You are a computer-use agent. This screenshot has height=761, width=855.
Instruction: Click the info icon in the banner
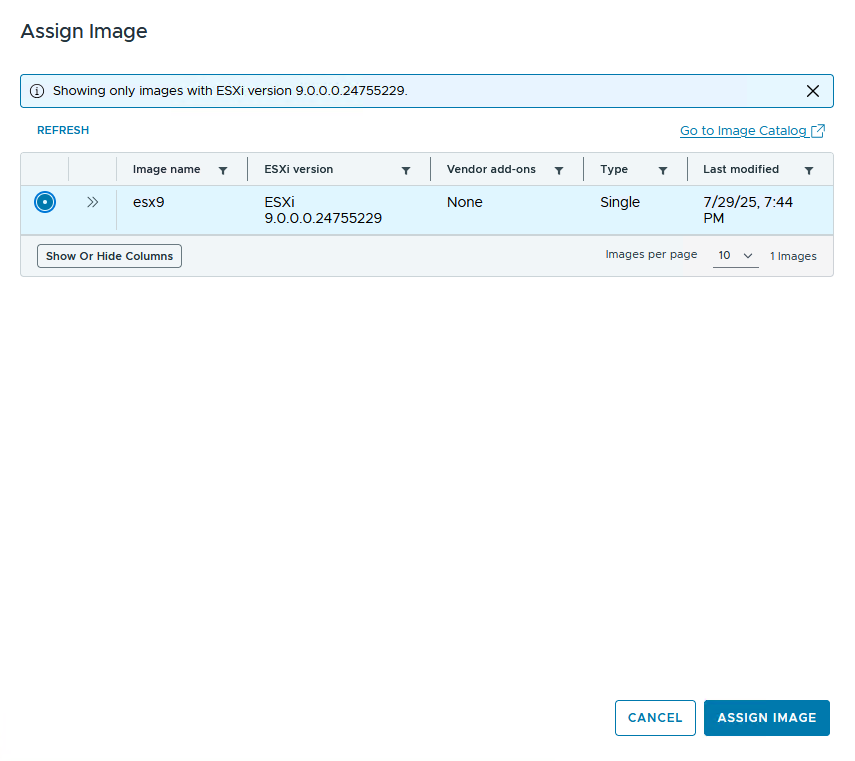(x=37, y=91)
